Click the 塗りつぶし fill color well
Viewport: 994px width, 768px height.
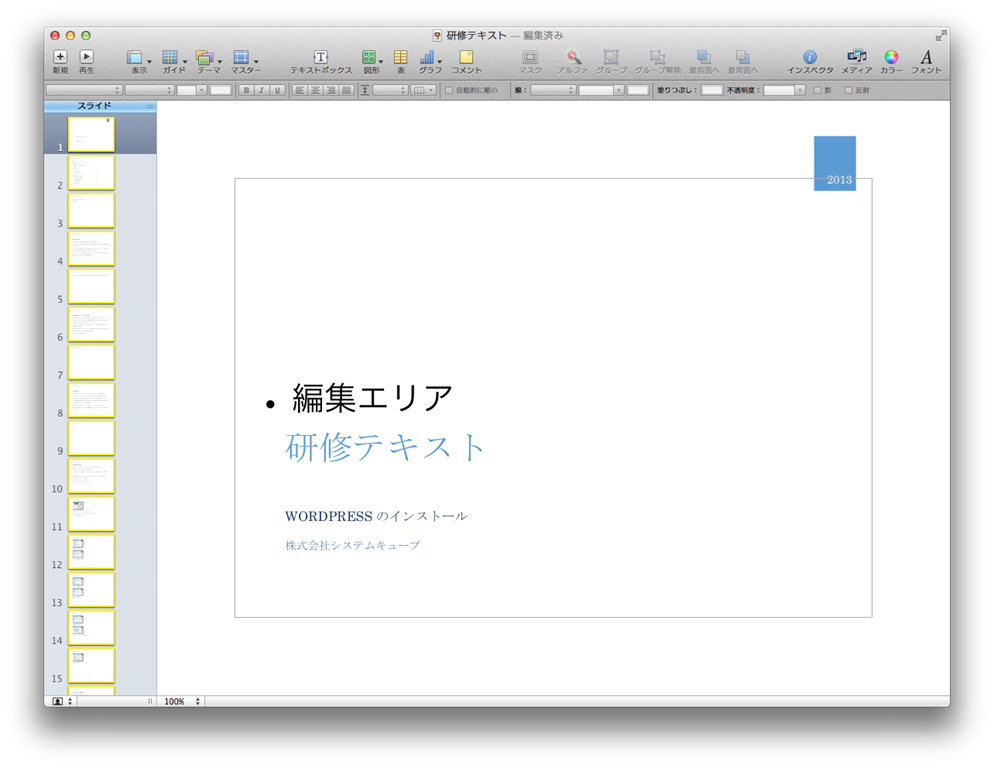[712, 91]
